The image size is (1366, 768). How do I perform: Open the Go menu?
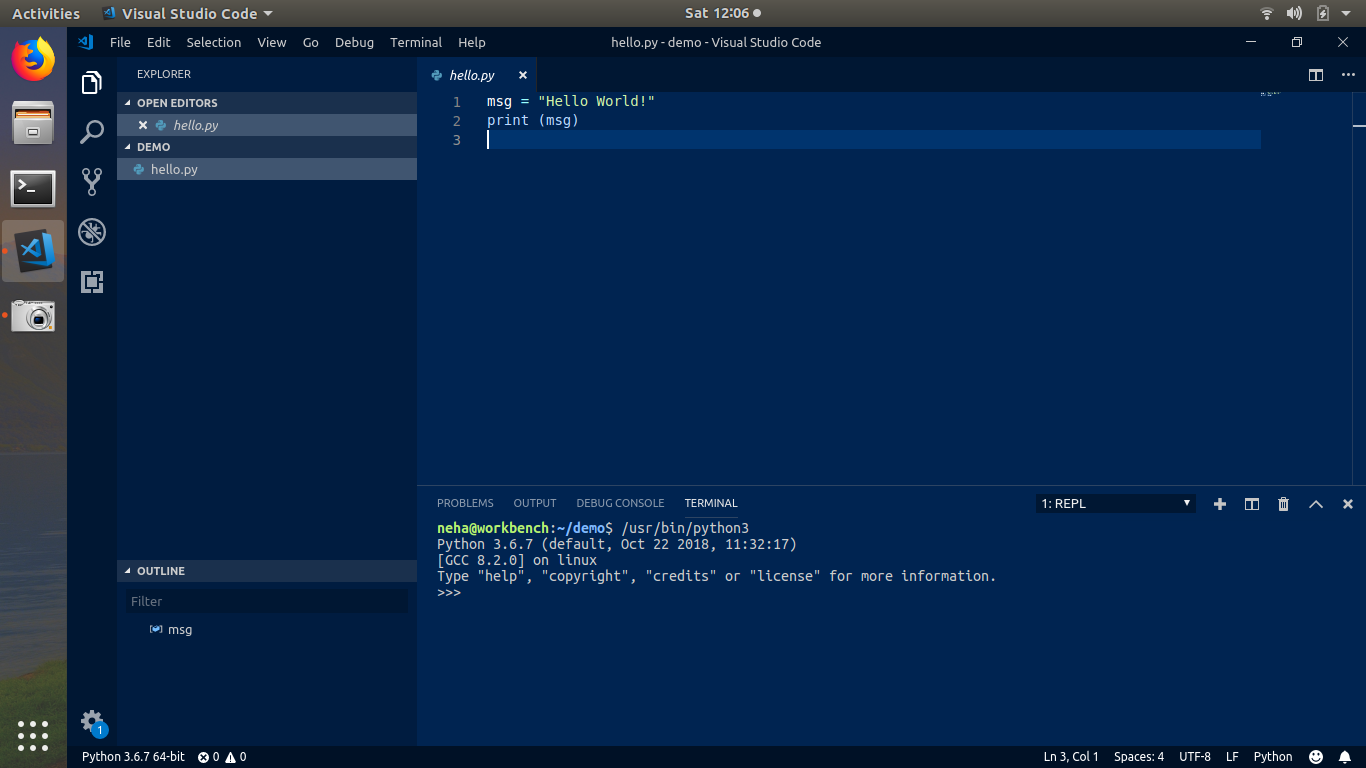pos(311,42)
